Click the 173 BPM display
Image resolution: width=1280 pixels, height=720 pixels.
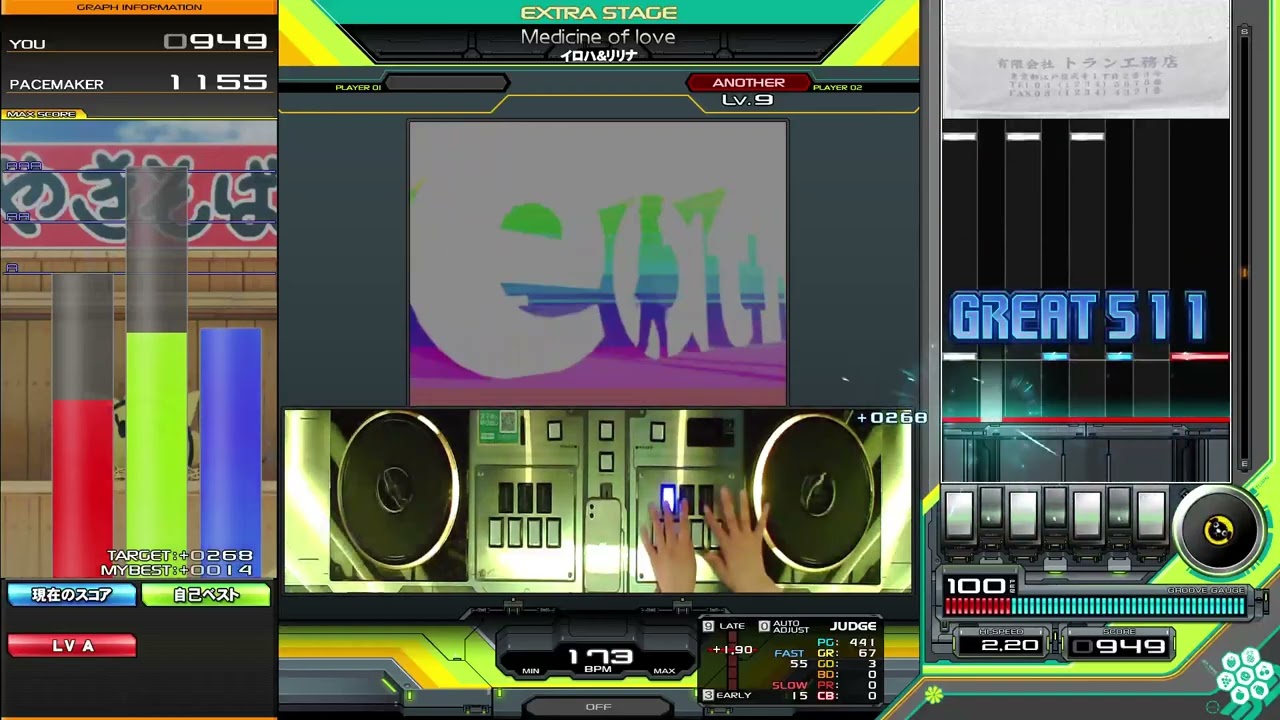click(599, 657)
